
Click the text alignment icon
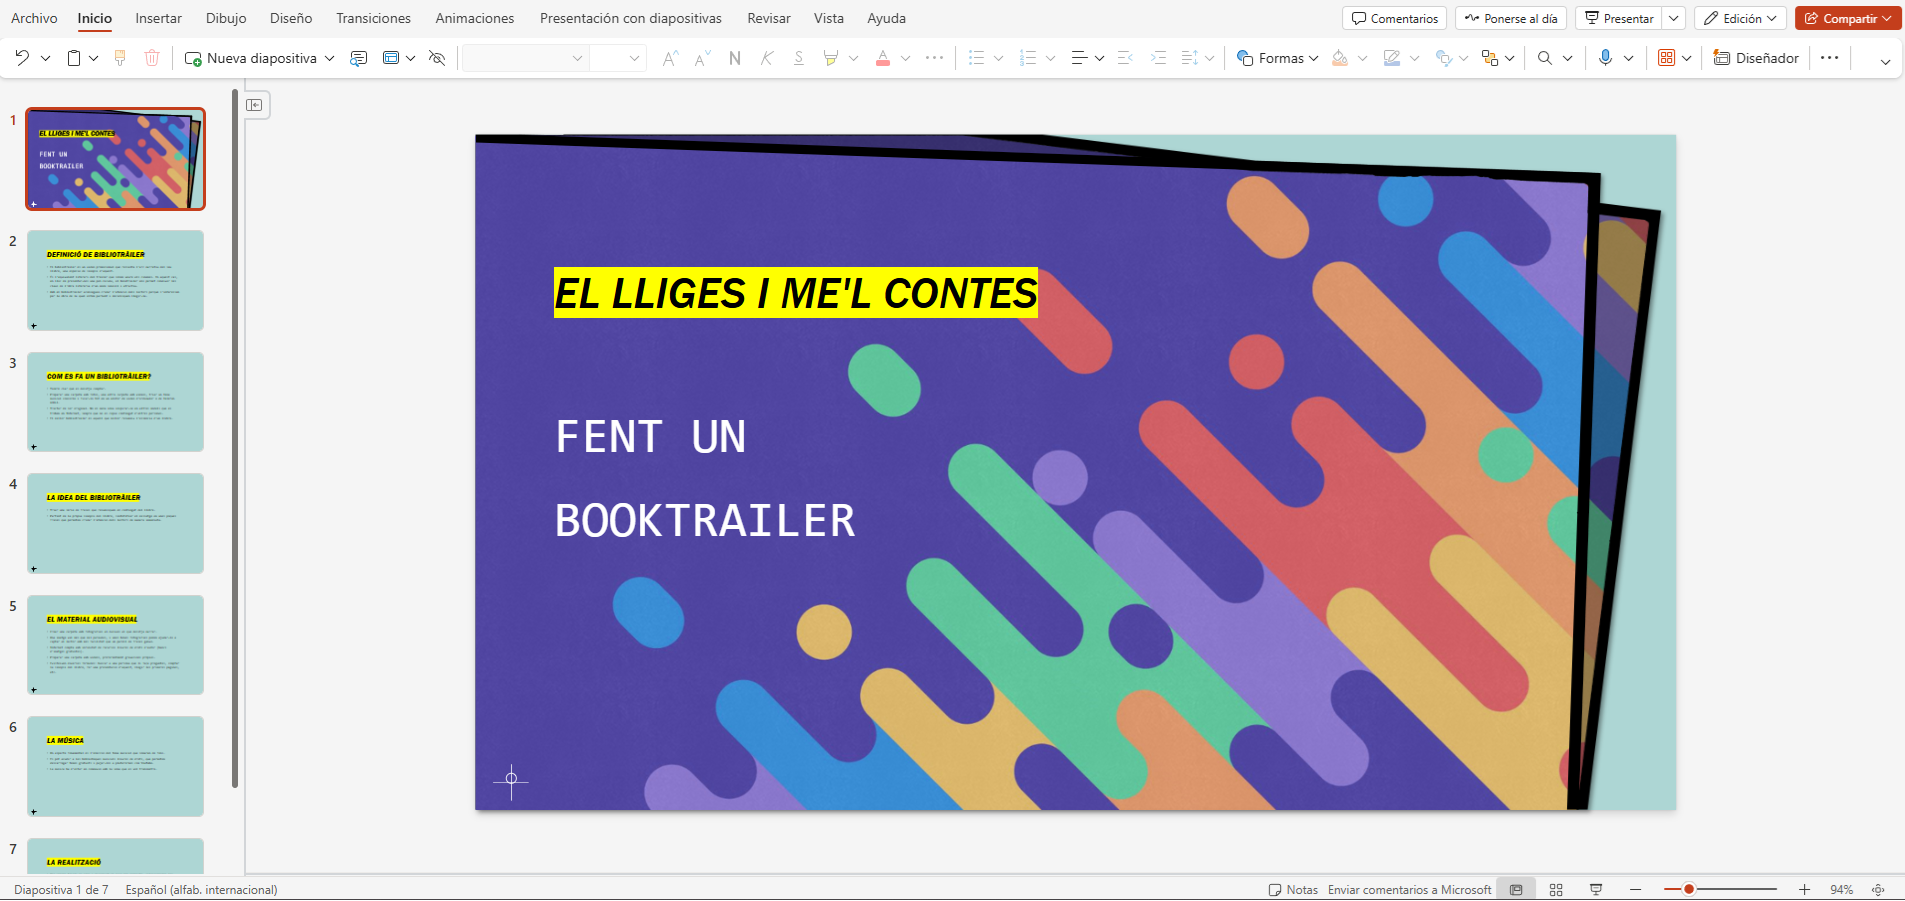click(1079, 58)
